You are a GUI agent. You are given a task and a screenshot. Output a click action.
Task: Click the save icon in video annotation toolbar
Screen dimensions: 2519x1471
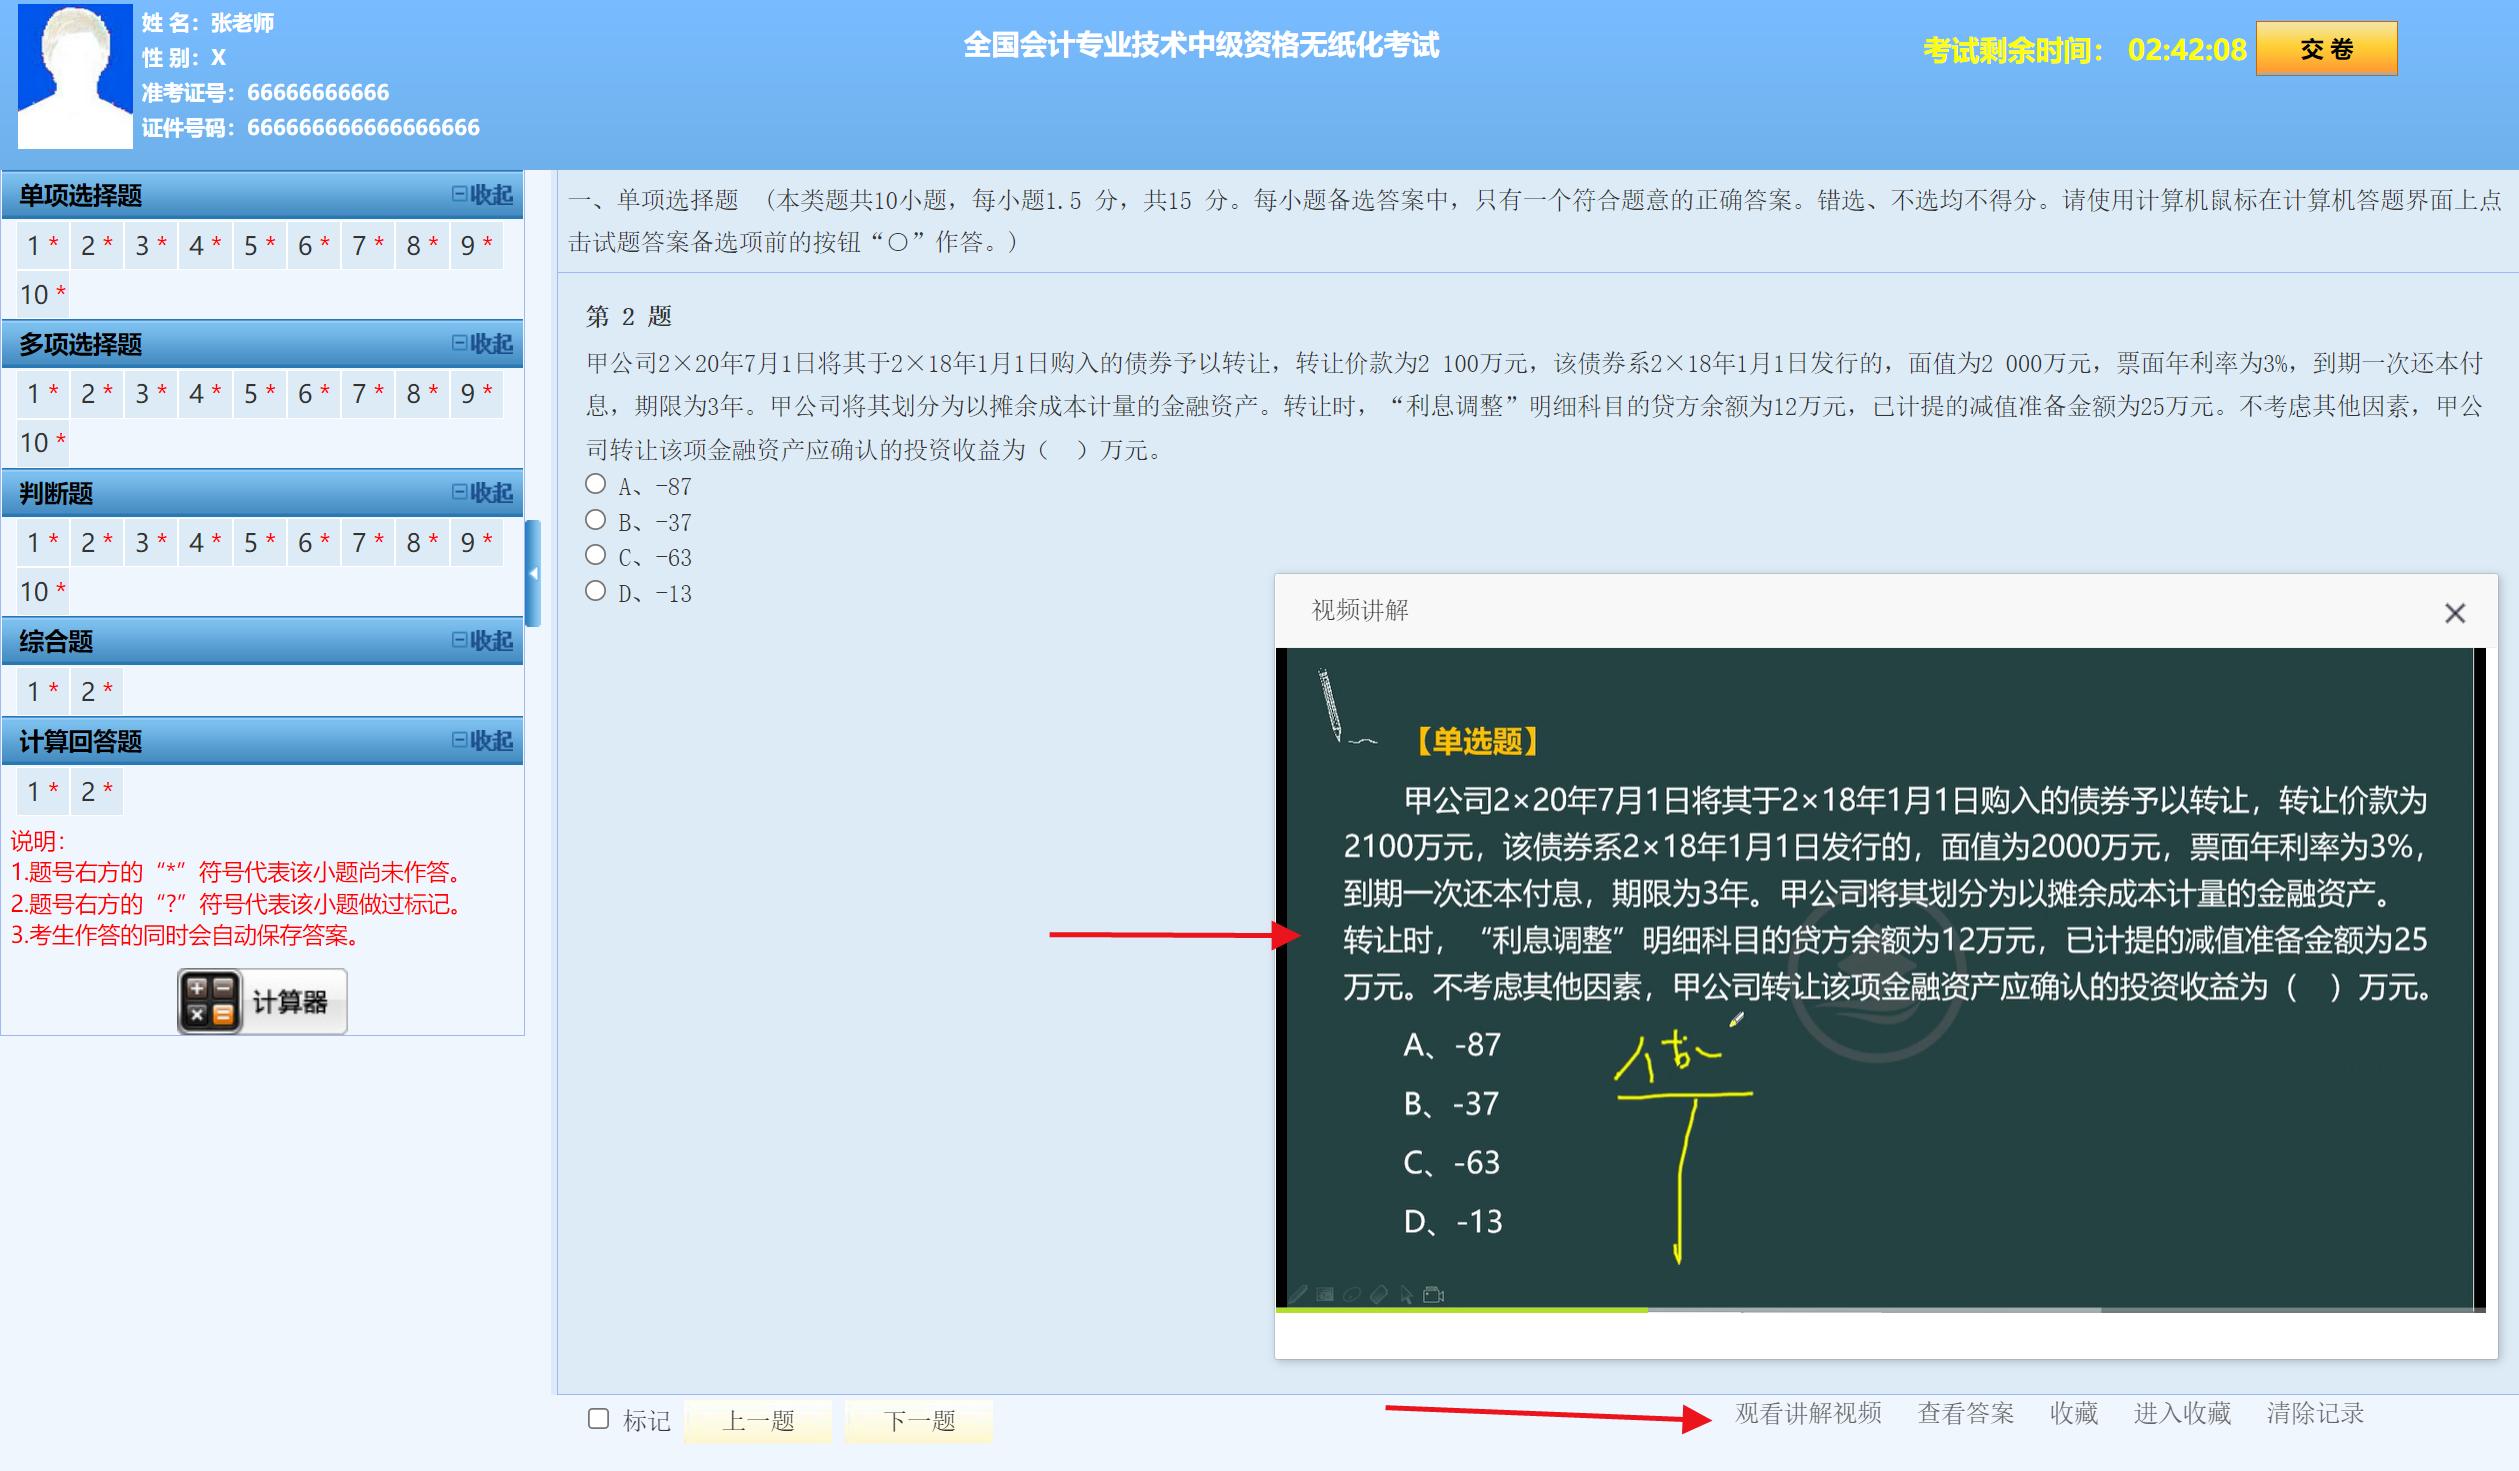(1324, 1294)
